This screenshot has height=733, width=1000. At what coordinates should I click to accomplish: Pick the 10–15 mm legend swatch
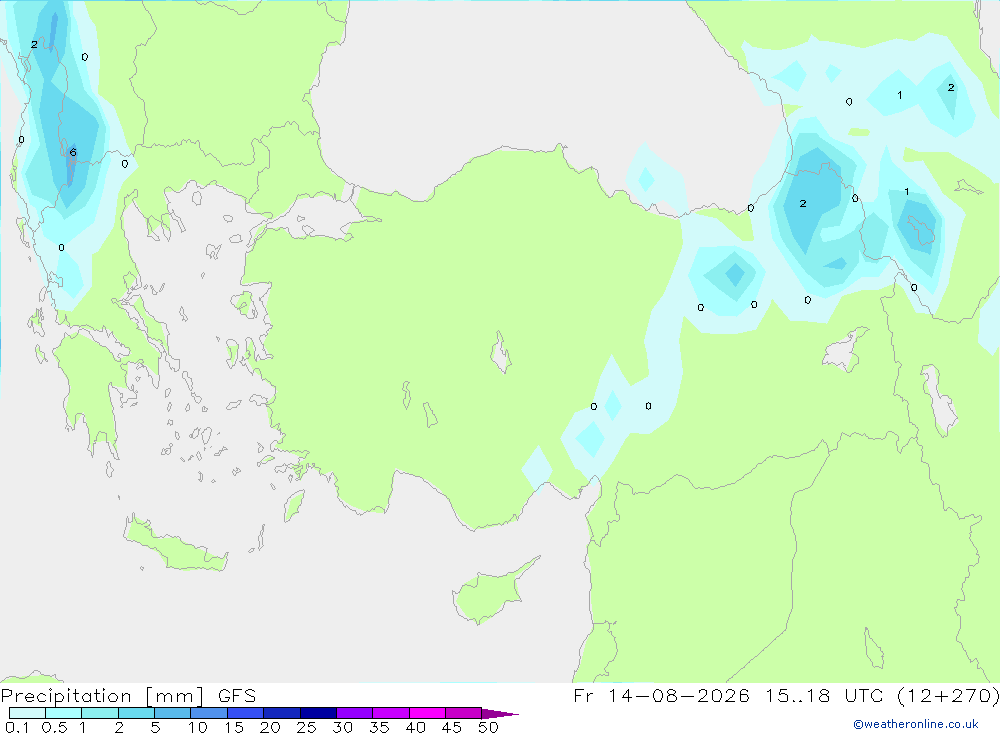click(x=209, y=713)
